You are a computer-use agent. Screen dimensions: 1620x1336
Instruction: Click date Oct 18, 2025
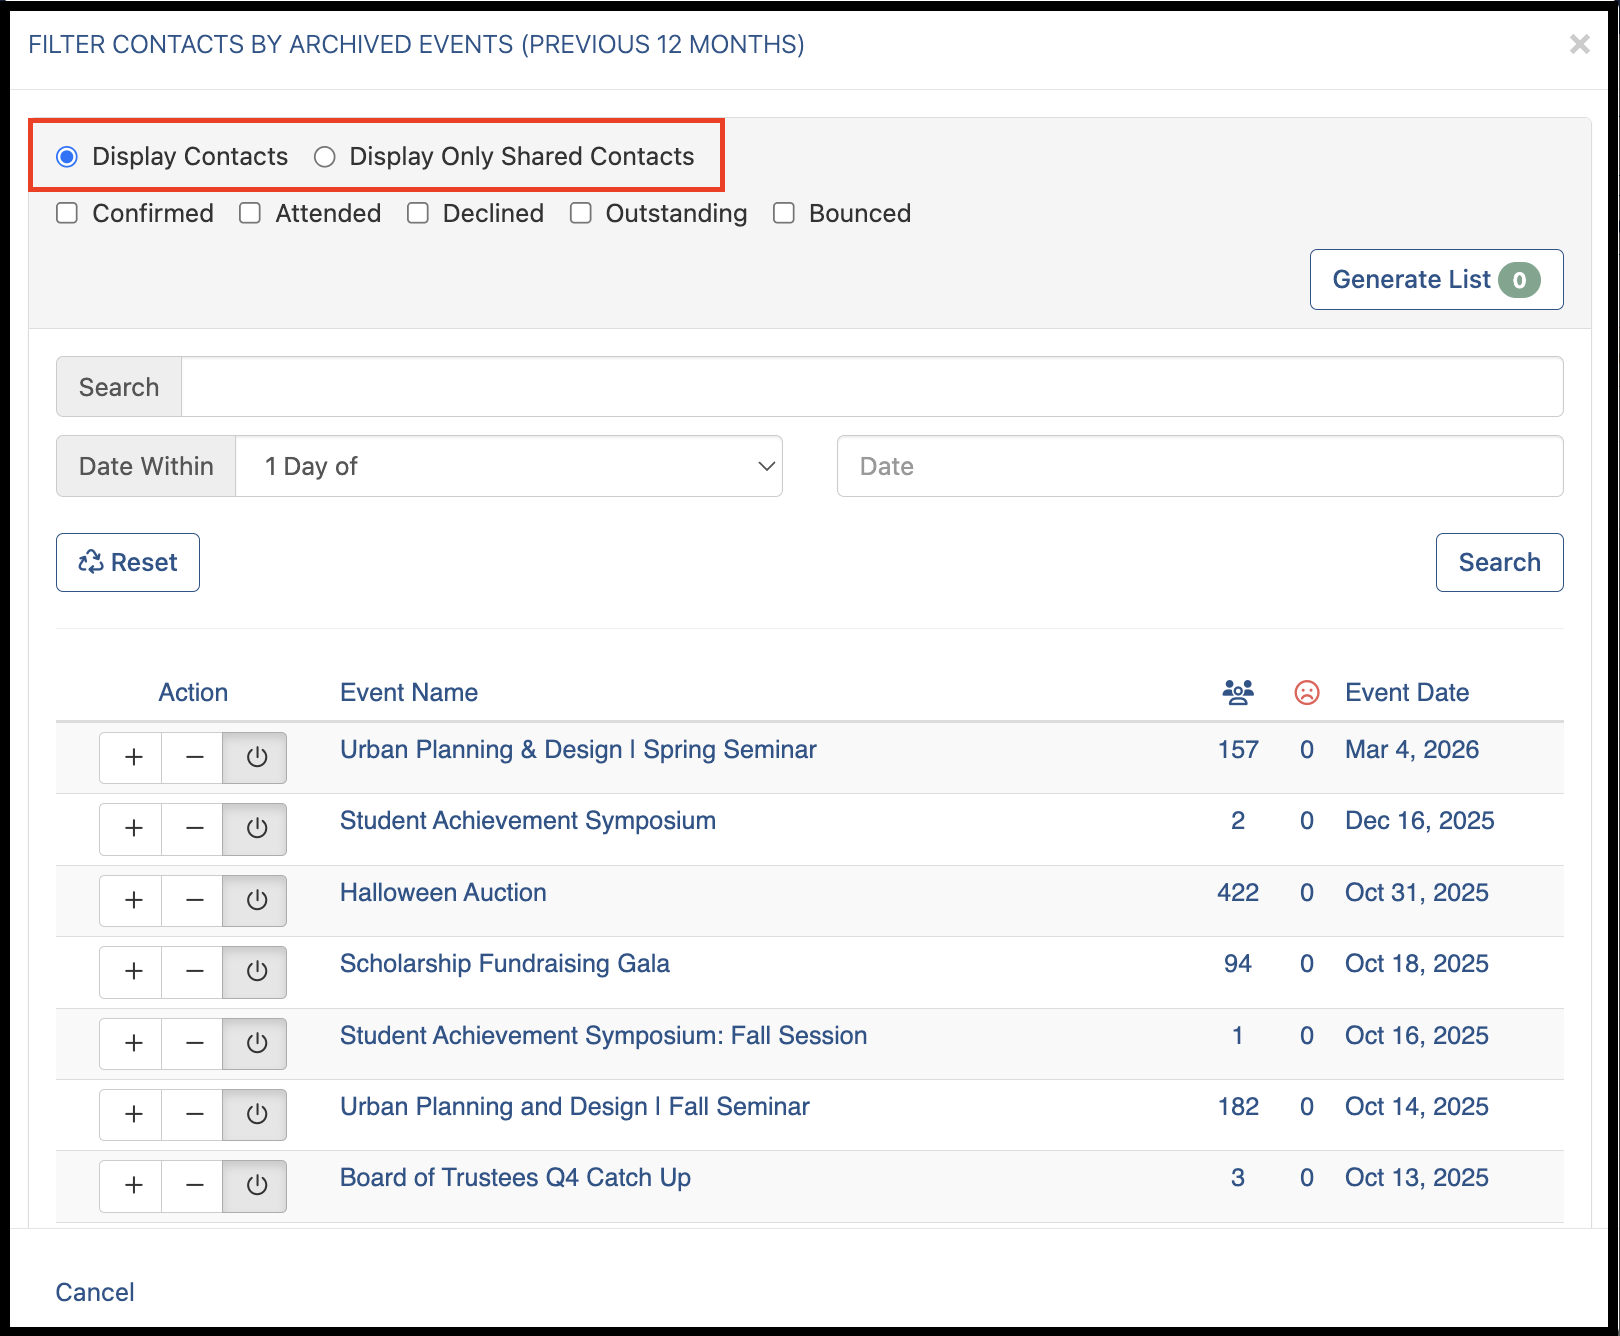pyautogui.click(x=1417, y=964)
